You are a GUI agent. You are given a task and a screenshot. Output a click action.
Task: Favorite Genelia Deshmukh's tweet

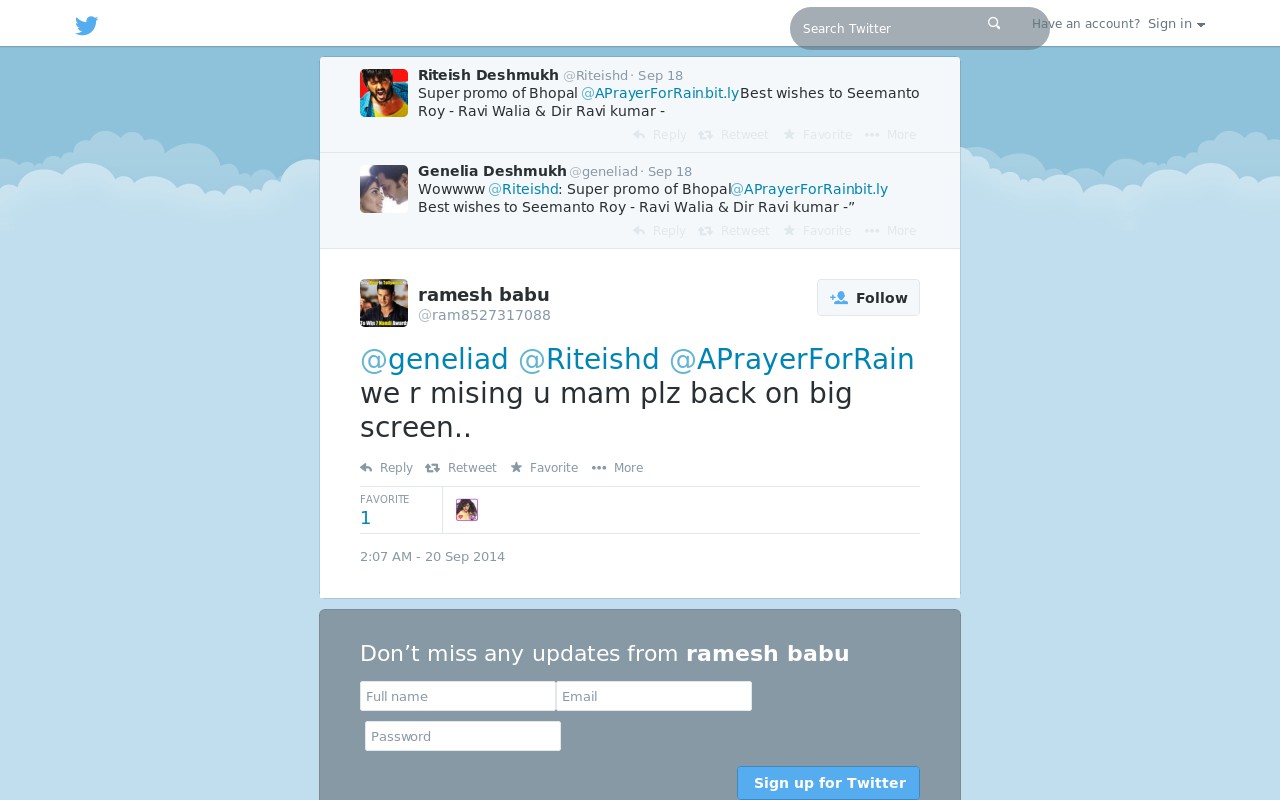(x=817, y=231)
